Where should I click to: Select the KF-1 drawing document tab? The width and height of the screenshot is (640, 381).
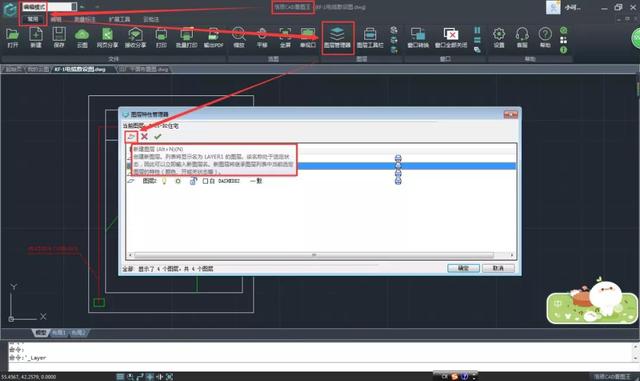pyautogui.click(x=80, y=69)
